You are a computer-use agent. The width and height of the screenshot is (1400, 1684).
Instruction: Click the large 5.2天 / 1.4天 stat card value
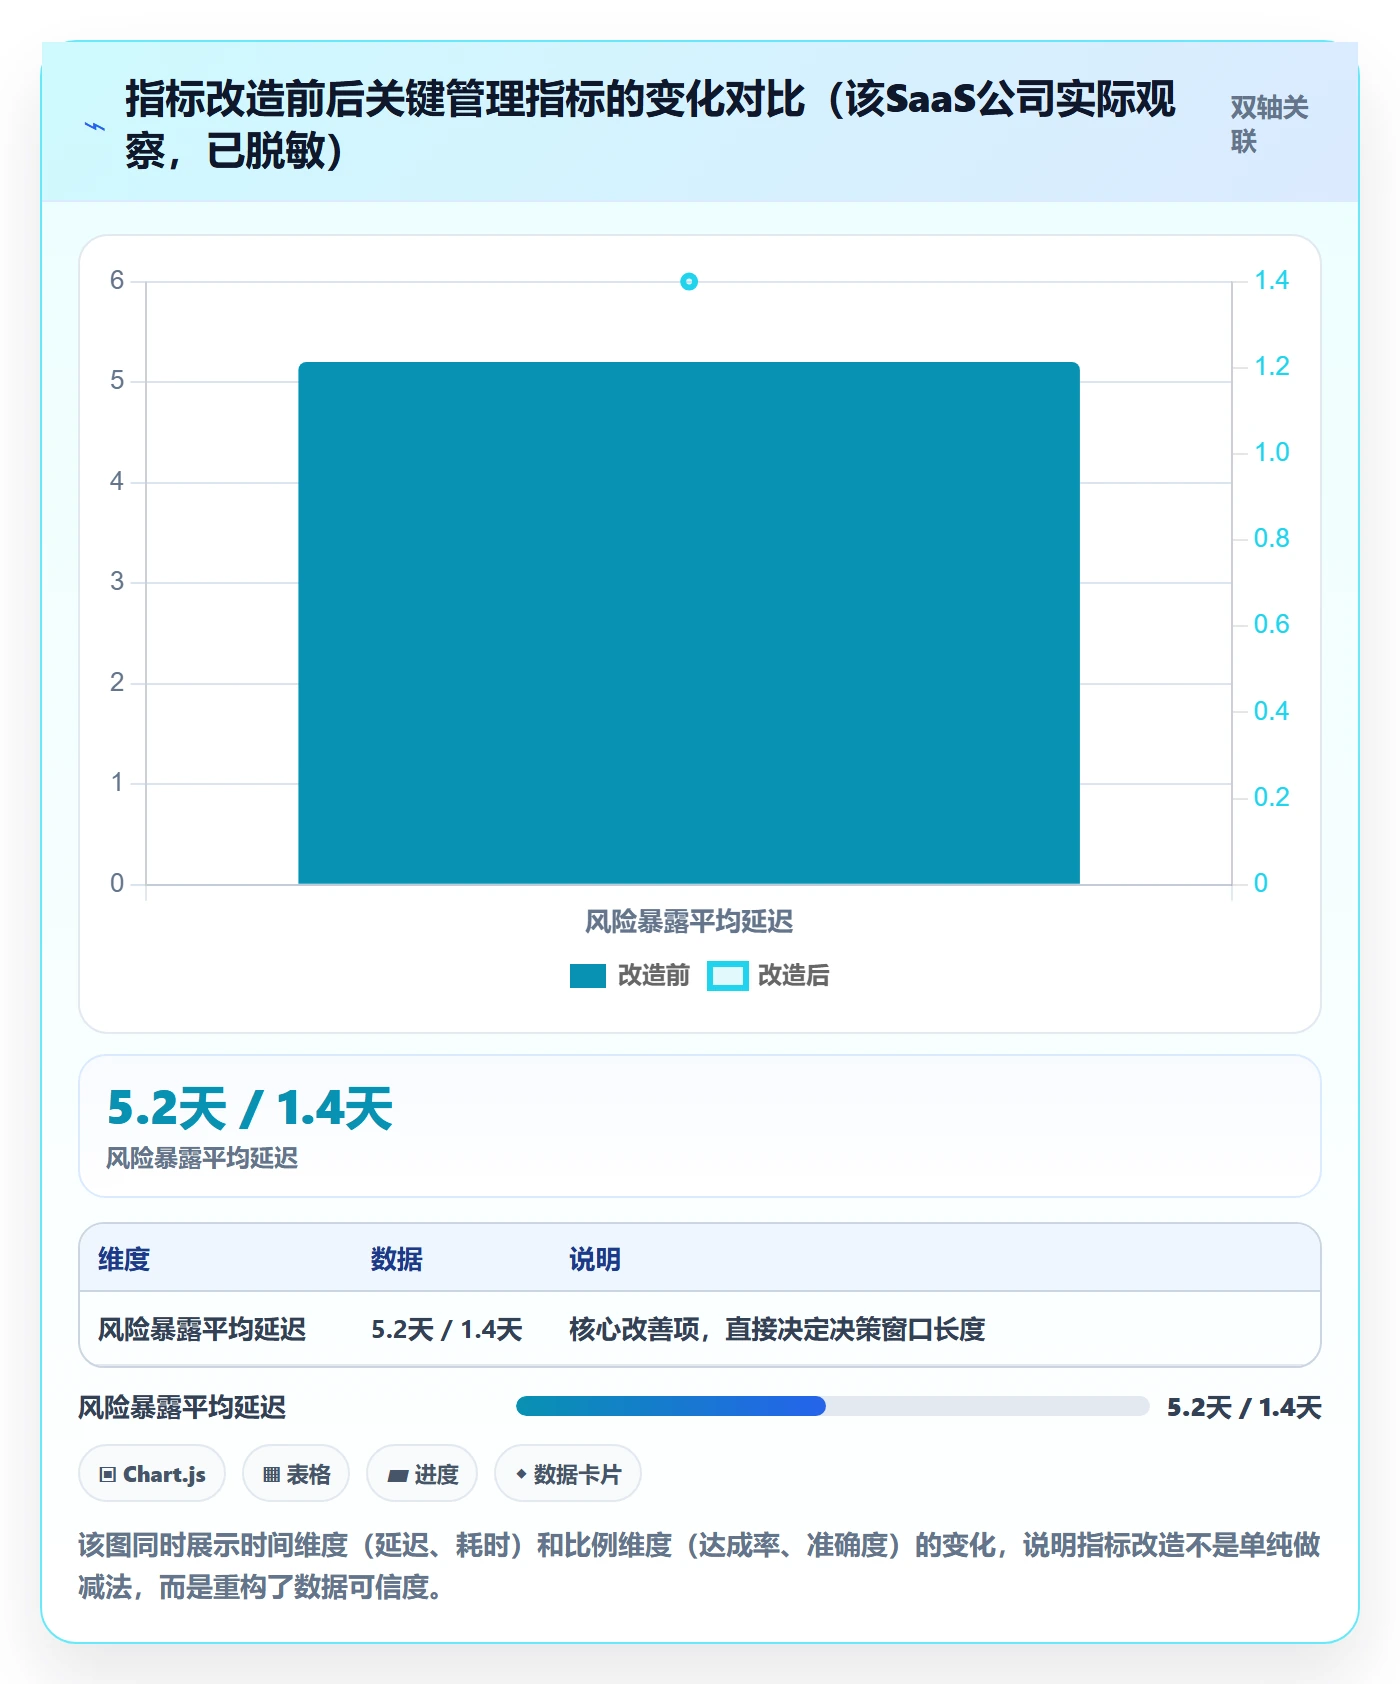250,1109
